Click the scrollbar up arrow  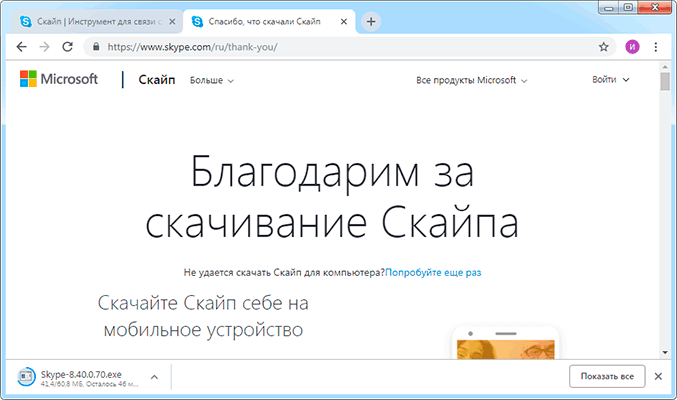pos(665,67)
